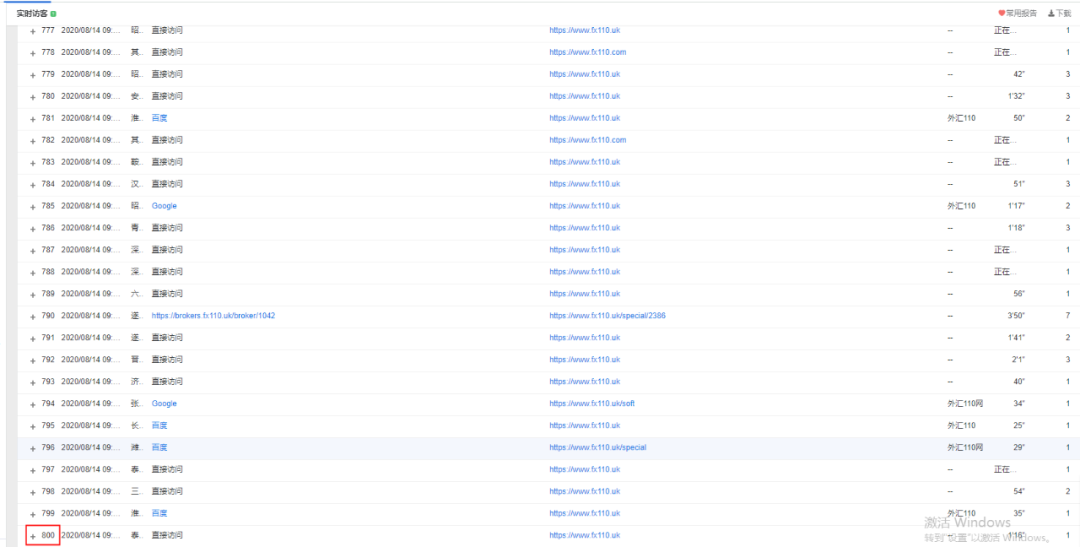The width and height of the screenshot is (1080, 547).
Task: Click plus icon on row 794
Action: (33, 404)
